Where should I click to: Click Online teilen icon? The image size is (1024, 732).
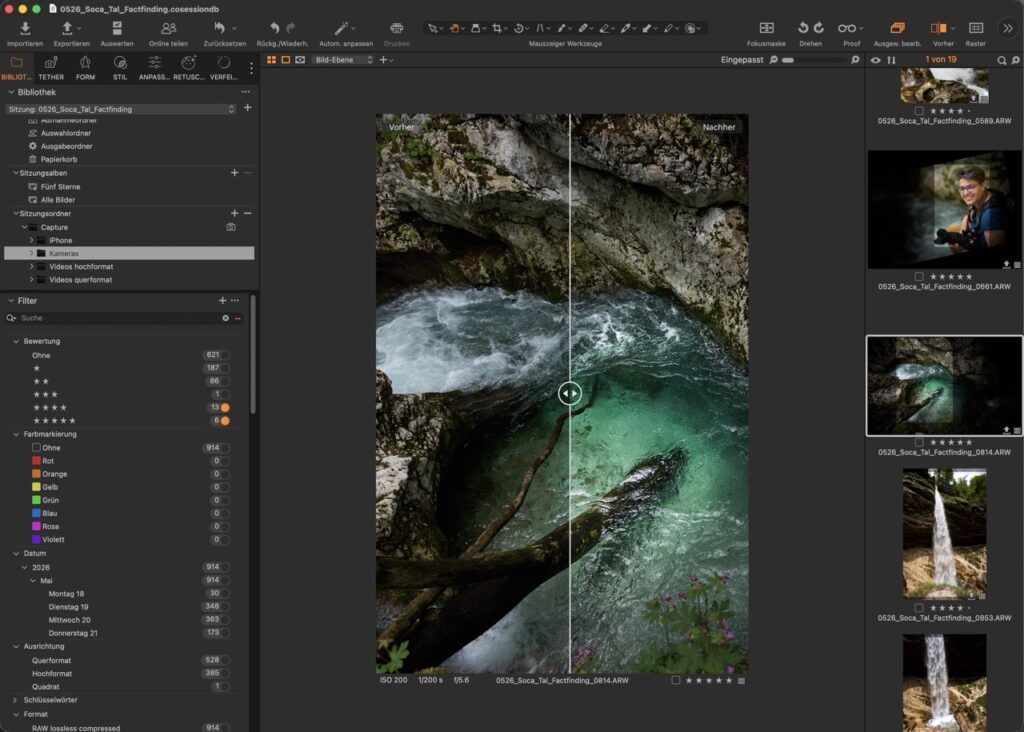tap(168, 28)
